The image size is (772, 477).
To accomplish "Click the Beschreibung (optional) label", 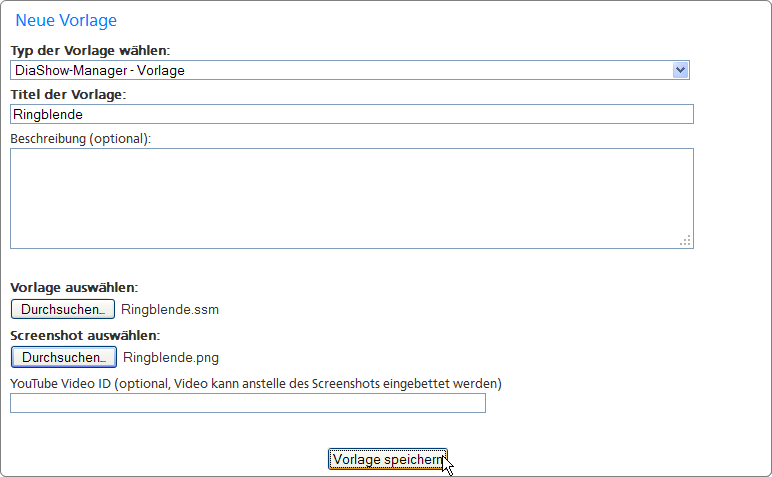I will [81, 138].
